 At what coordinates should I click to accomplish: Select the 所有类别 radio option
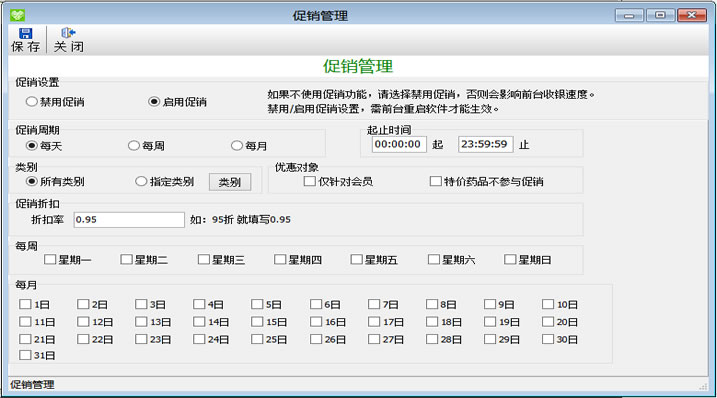coord(31,181)
